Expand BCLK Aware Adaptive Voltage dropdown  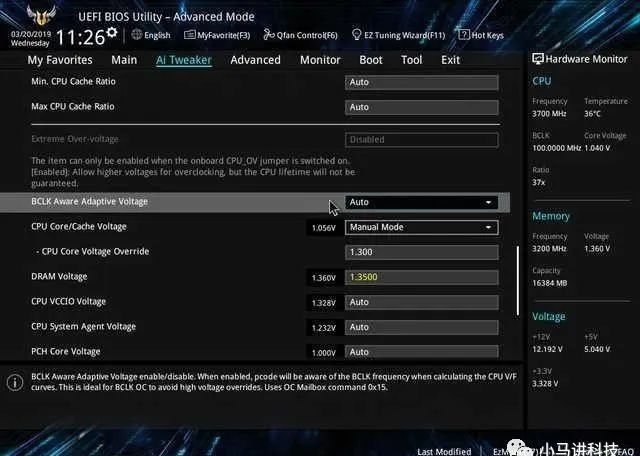422,202
